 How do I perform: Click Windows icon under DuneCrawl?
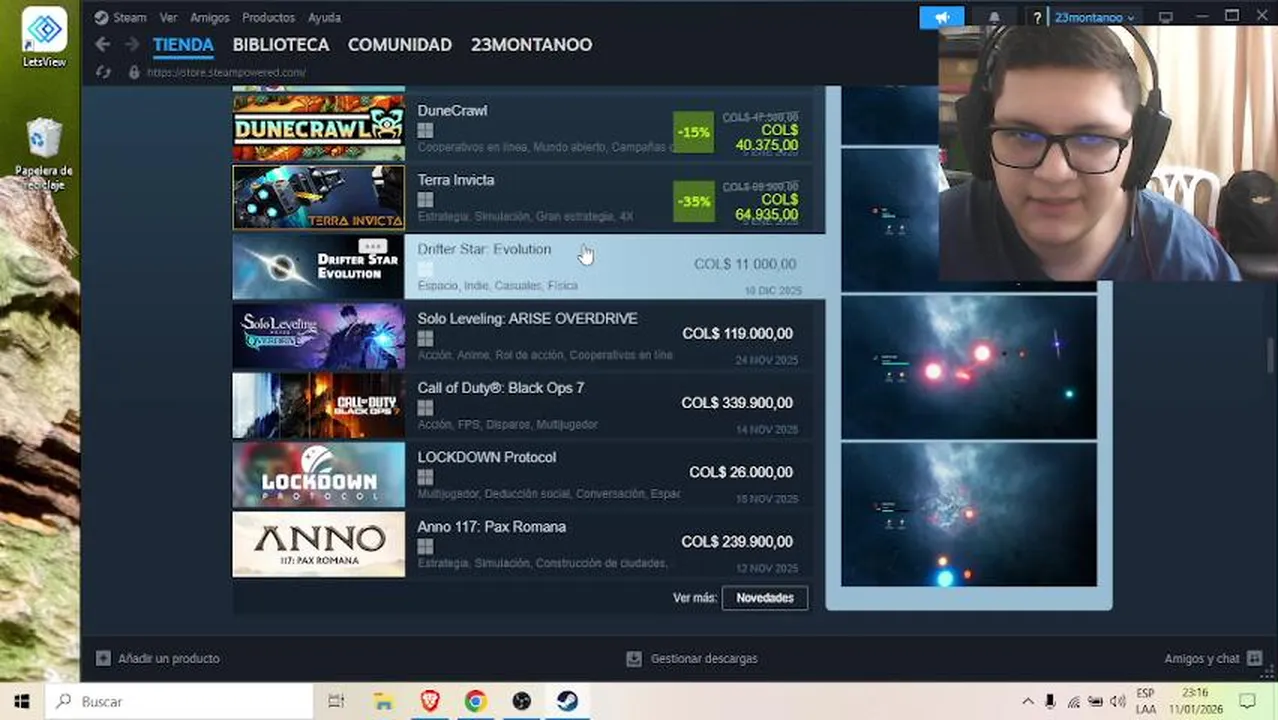pyautogui.click(x=425, y=131)
